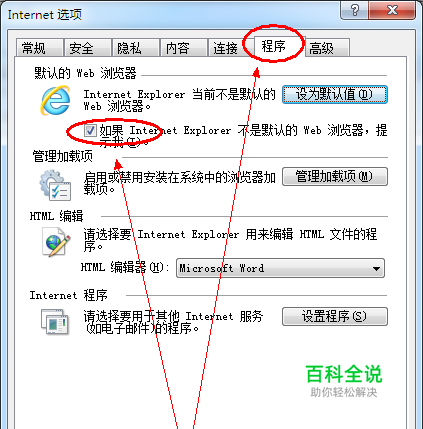Close the Internet 选项 dialog

(392, 10)
